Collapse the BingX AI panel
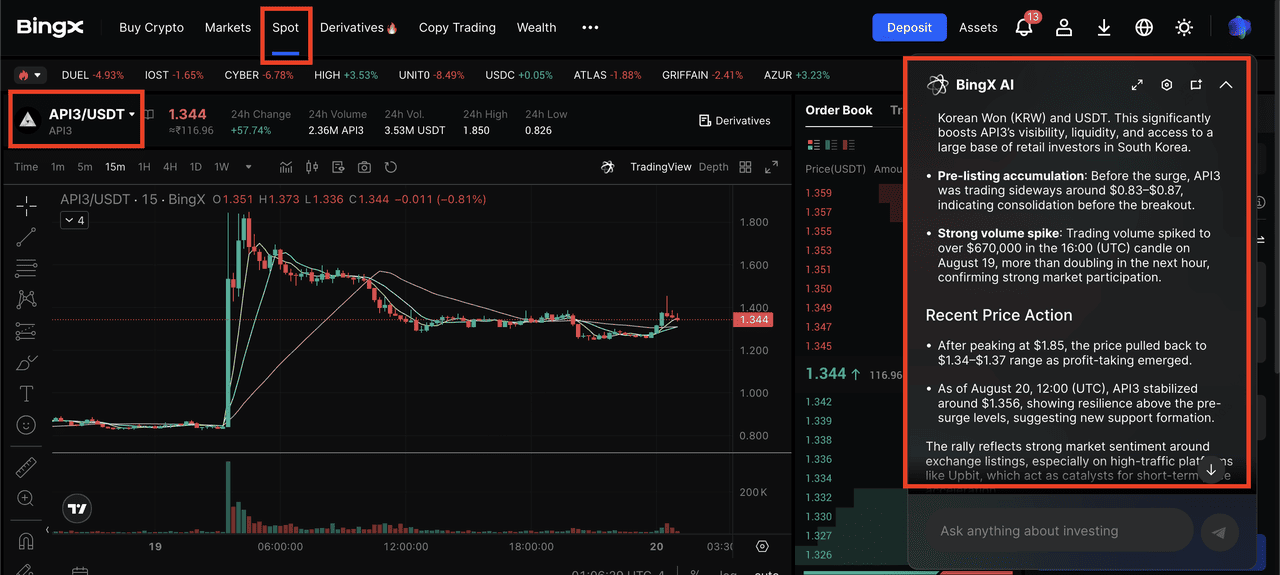 pyautogui.click(x=1226, y=85)
